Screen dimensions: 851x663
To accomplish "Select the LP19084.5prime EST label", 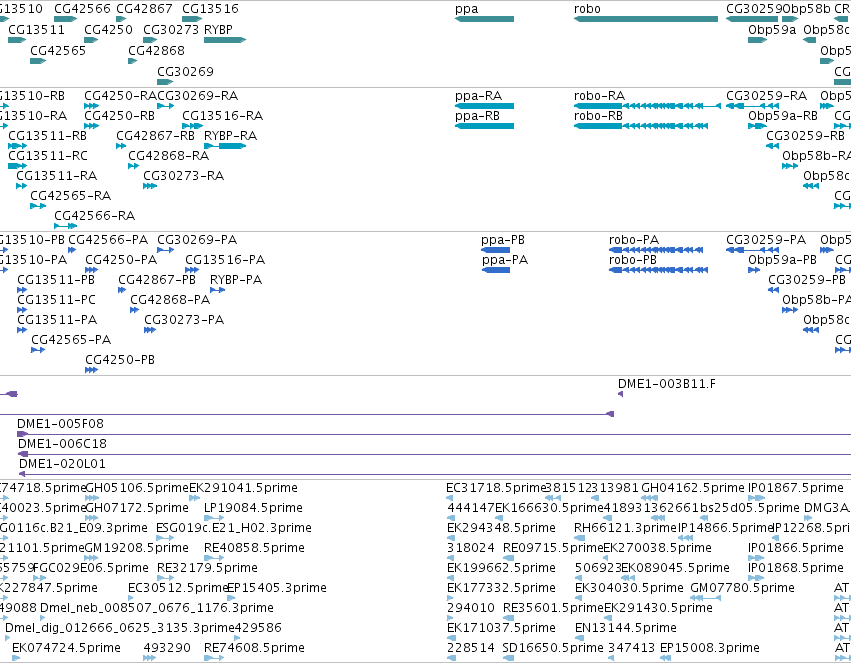I will [x=253, y=508].
